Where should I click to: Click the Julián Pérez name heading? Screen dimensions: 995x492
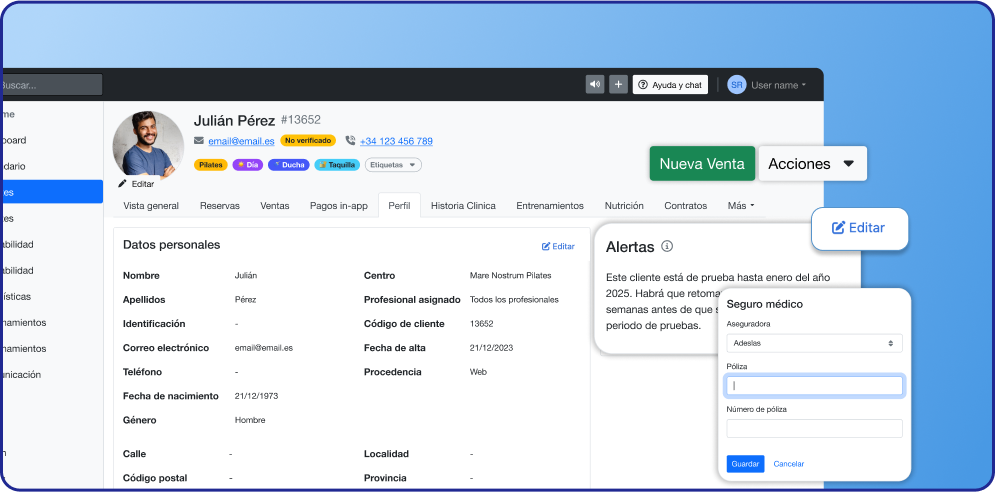coord(234,121)
